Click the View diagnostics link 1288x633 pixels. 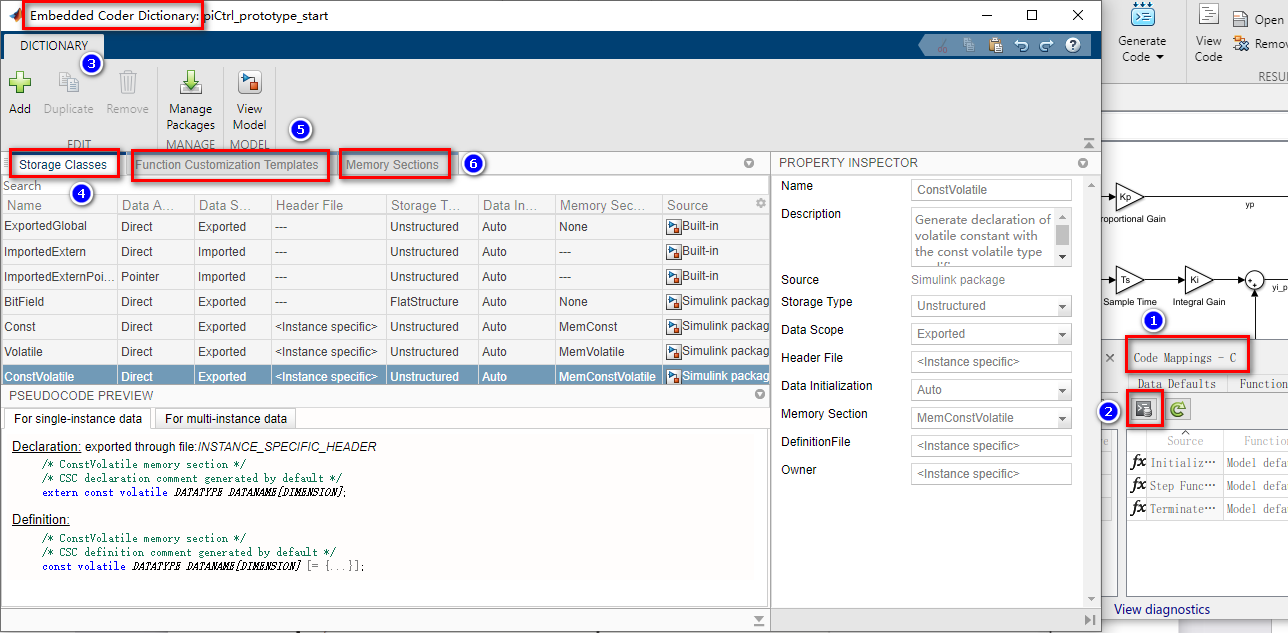click(x=1162, y=609)
